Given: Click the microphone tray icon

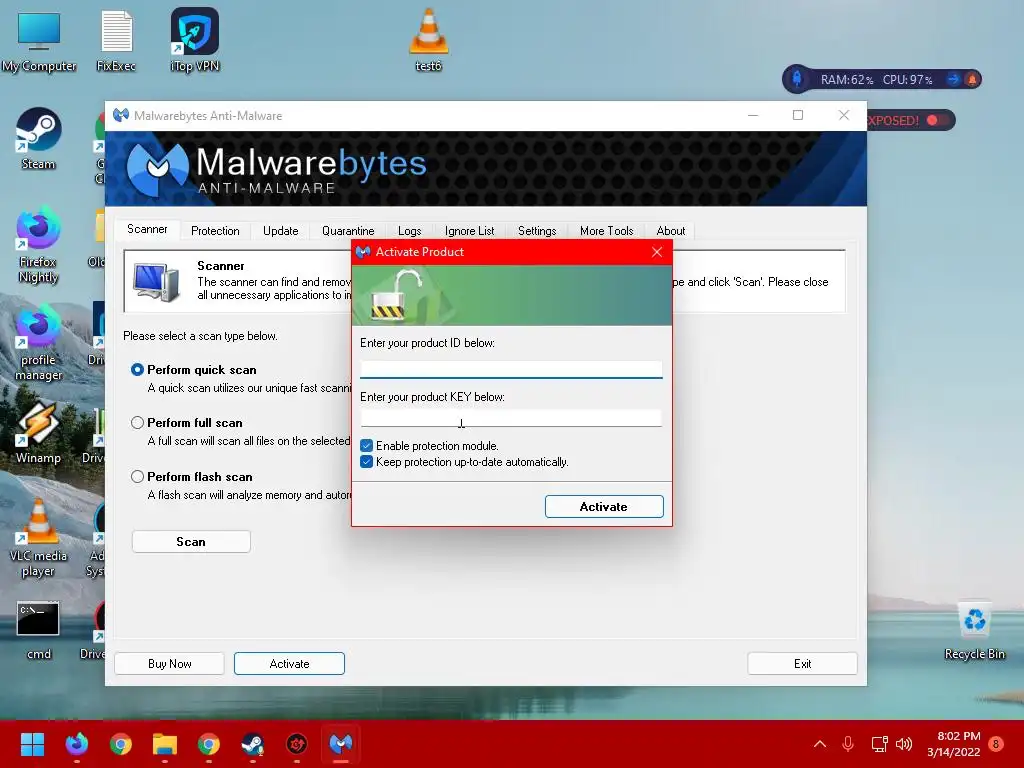Looking at the screenshot, I should 848,744.
